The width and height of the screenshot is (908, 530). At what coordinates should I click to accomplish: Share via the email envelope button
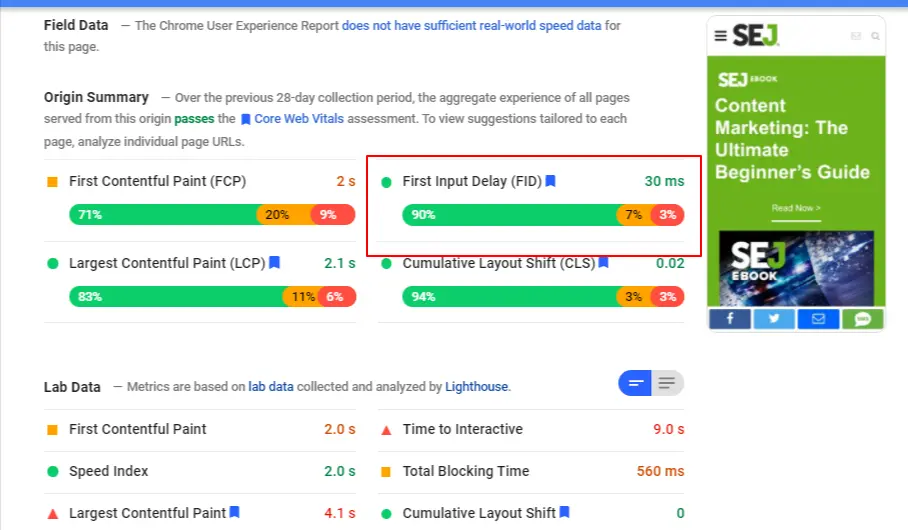[x=818, y=319]
